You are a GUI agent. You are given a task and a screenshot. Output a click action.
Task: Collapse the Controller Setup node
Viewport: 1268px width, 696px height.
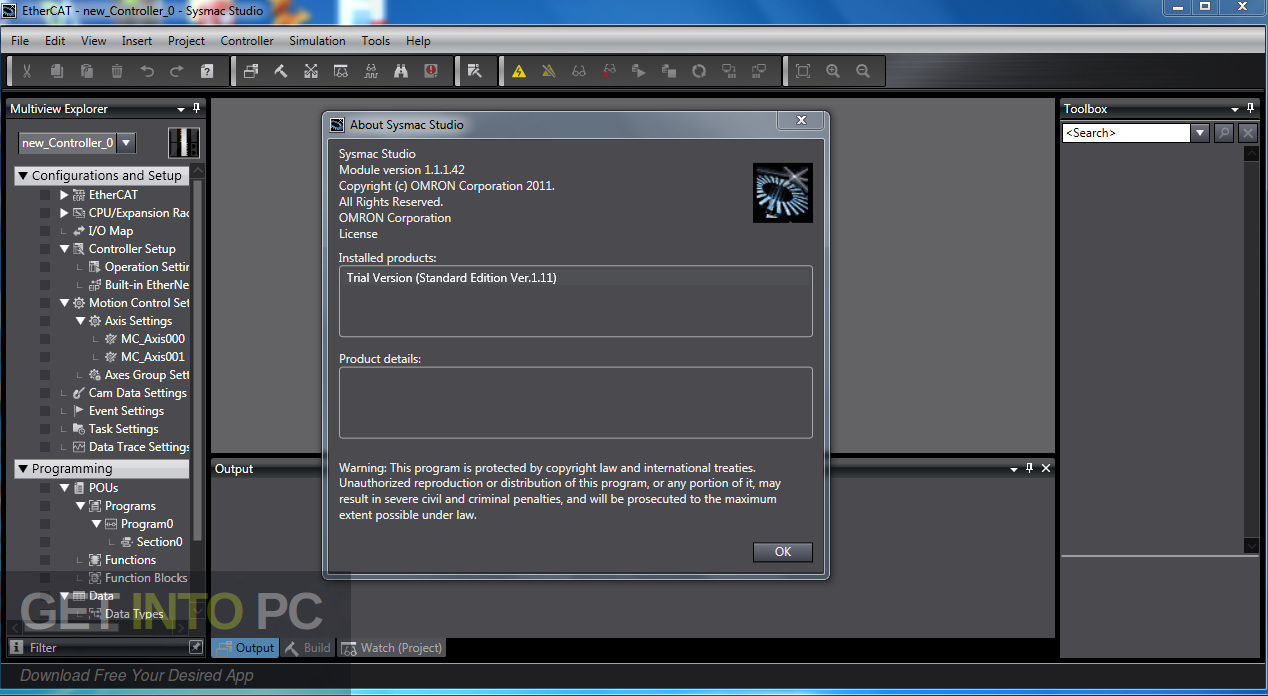[x=64, y=249]
